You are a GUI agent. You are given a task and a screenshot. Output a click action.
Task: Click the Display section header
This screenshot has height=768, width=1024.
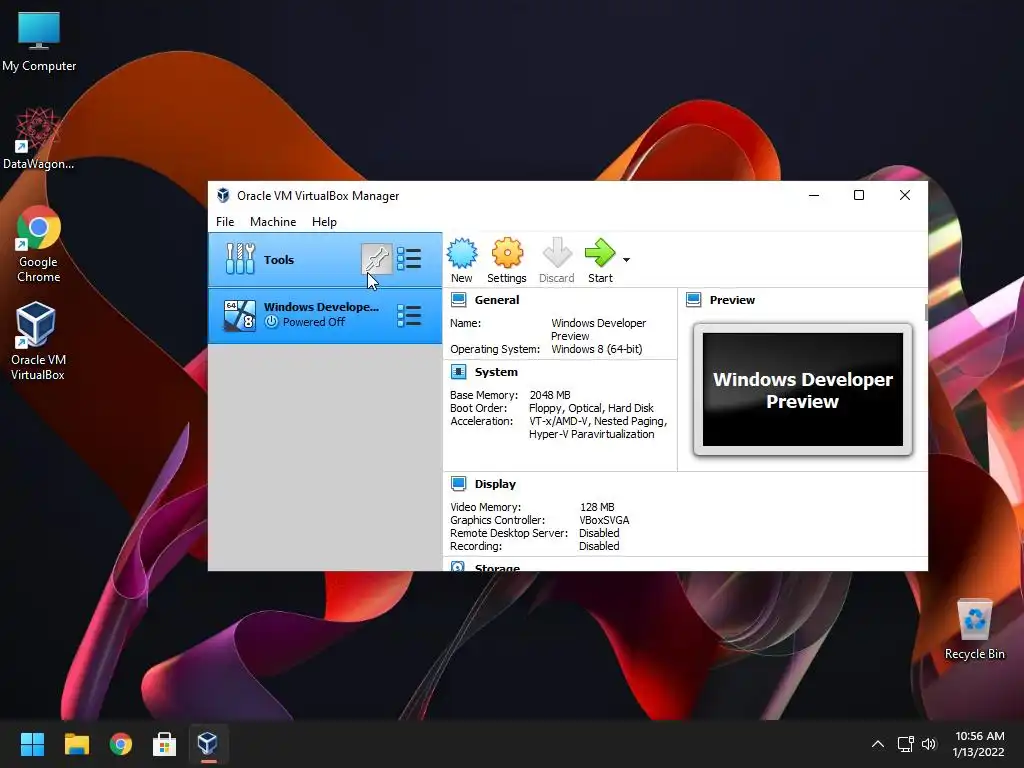495,484
